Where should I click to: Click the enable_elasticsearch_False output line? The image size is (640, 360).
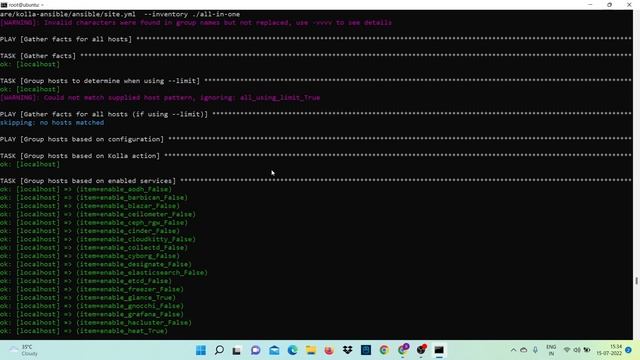click(x=104, y=273)
